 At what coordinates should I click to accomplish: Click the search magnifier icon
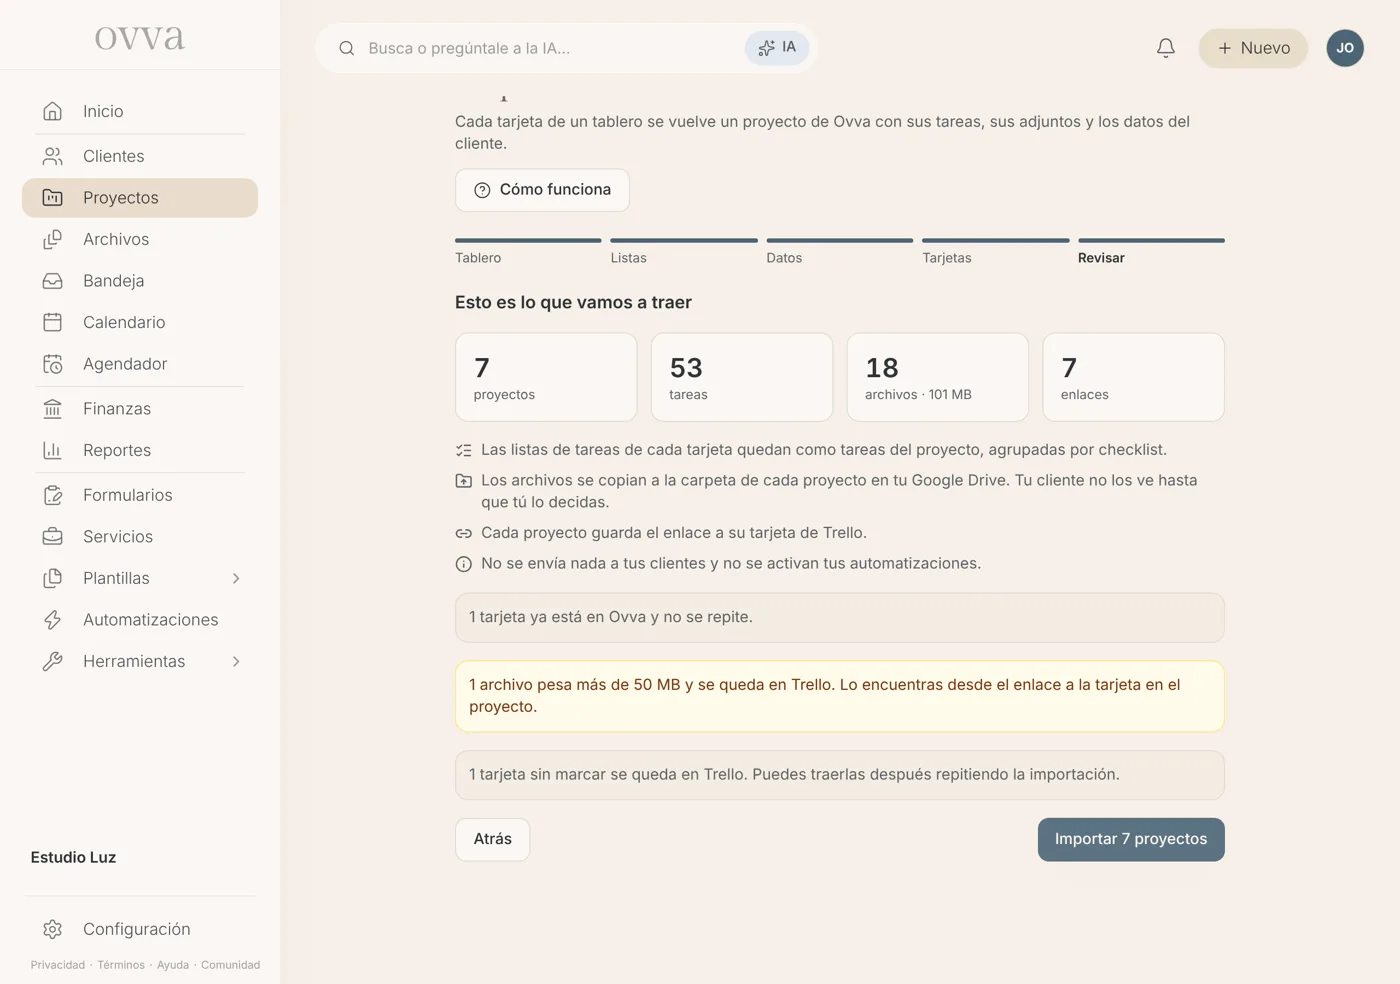tap(347, 48)
